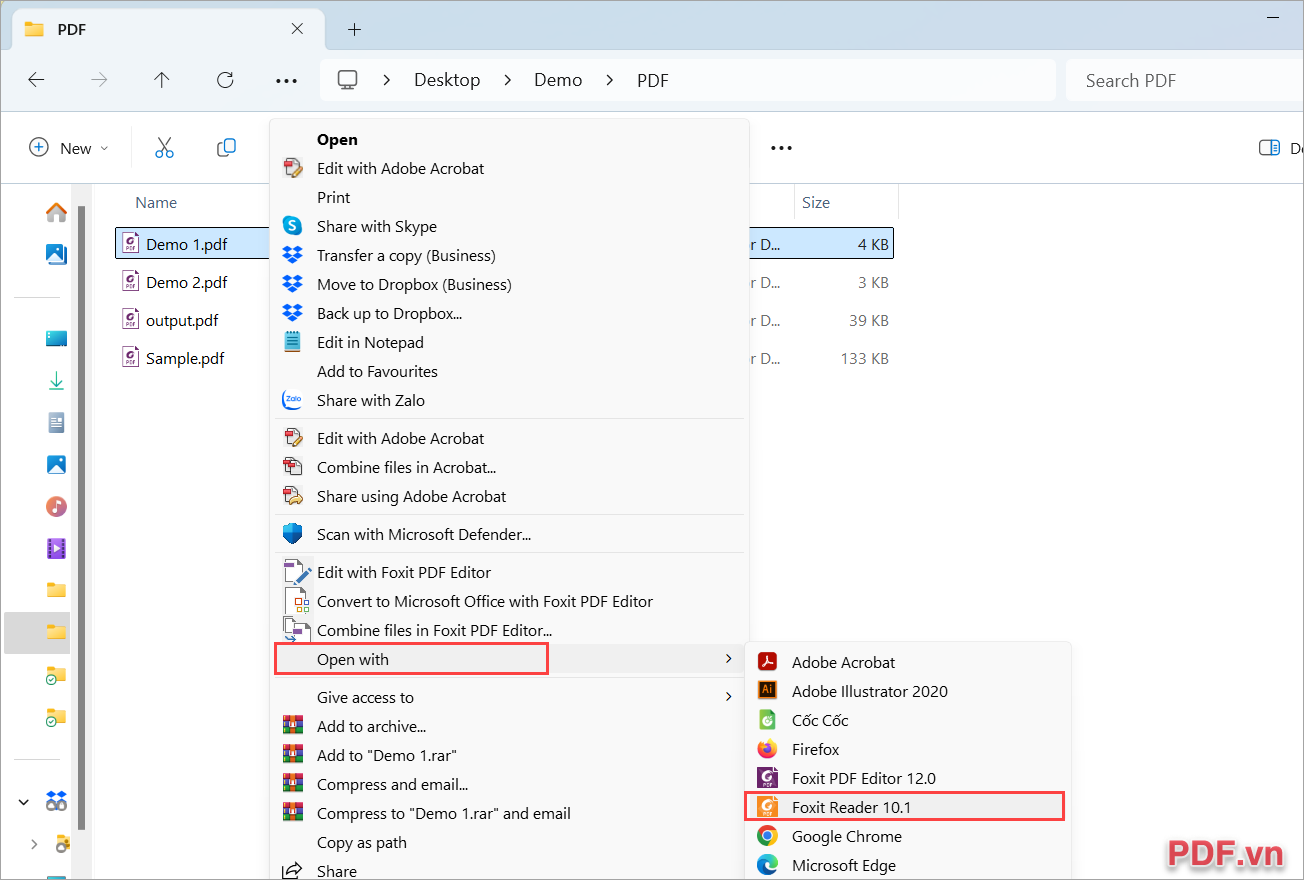Select Print from the context menu

point(334,197)
